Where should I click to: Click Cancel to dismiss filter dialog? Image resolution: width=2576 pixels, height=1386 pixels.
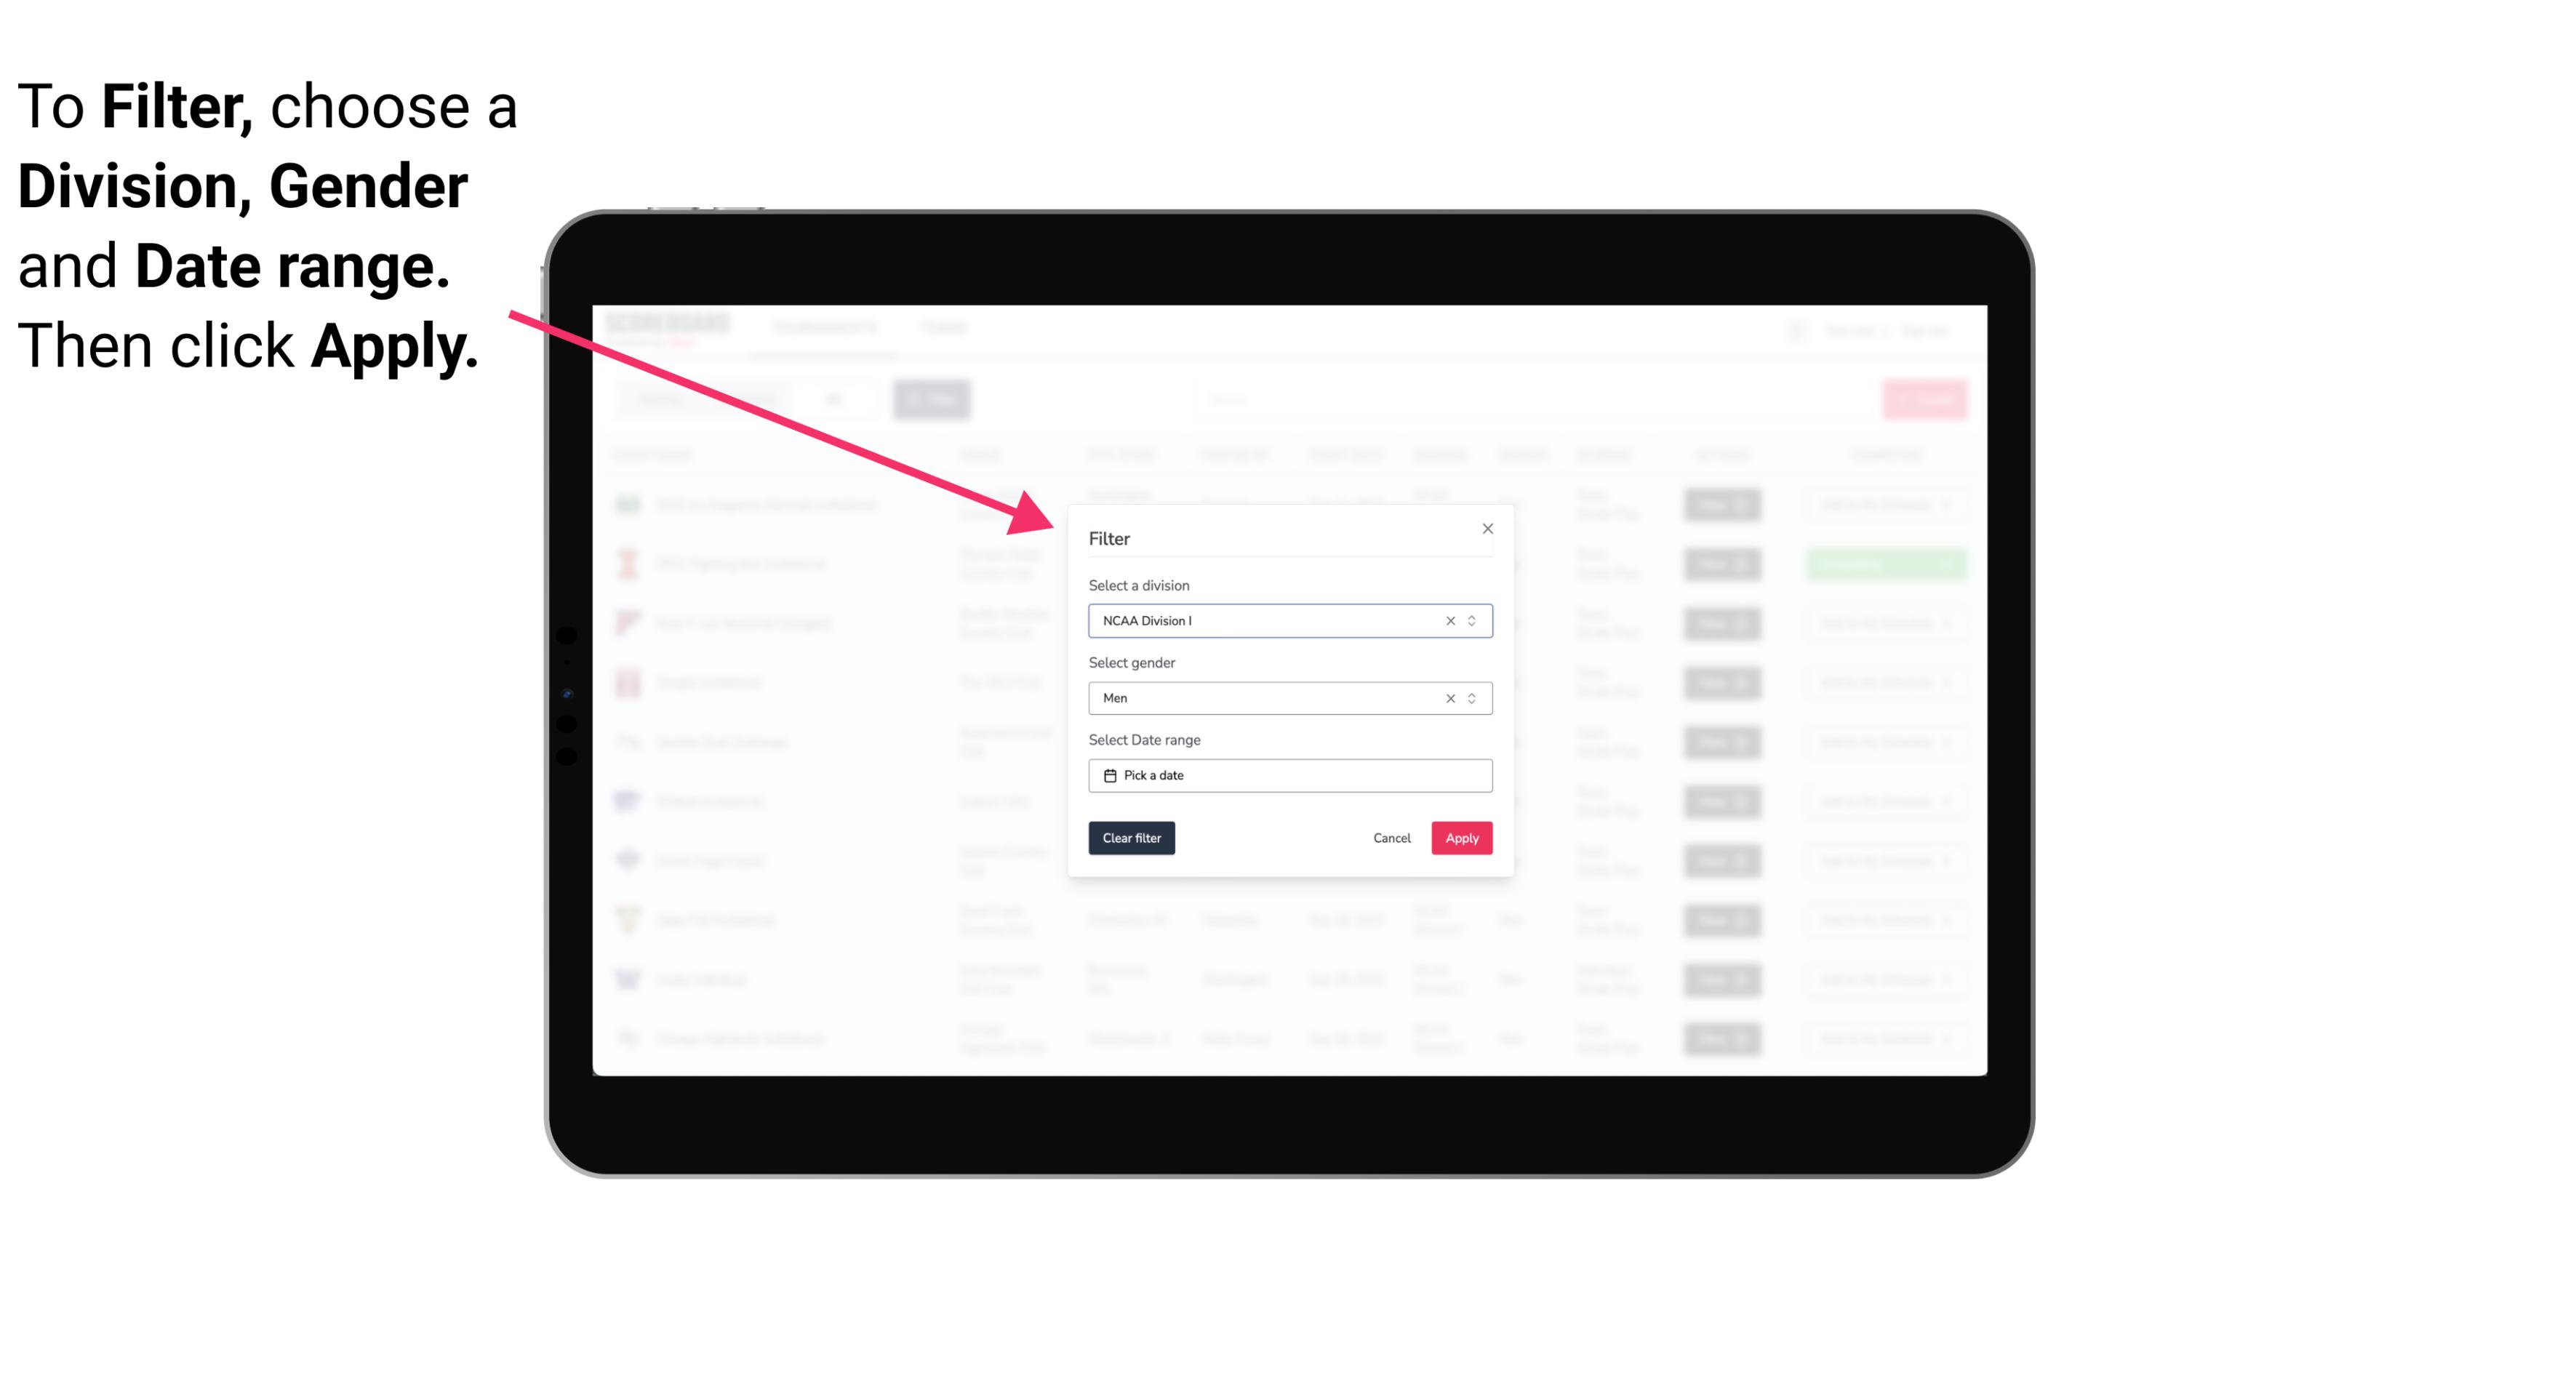tap(1393, 838)
